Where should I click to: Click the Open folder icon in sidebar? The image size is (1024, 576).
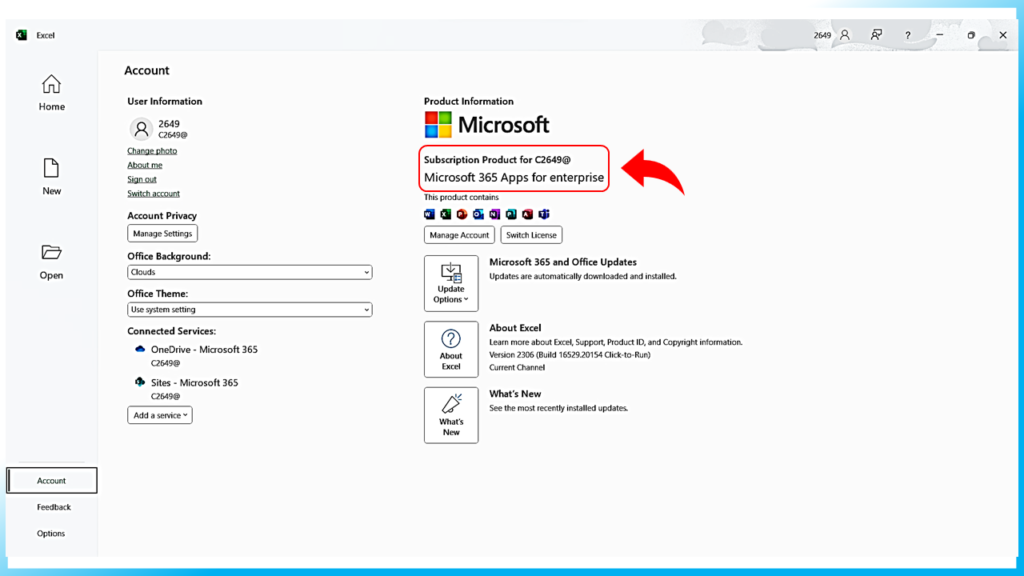51,252
